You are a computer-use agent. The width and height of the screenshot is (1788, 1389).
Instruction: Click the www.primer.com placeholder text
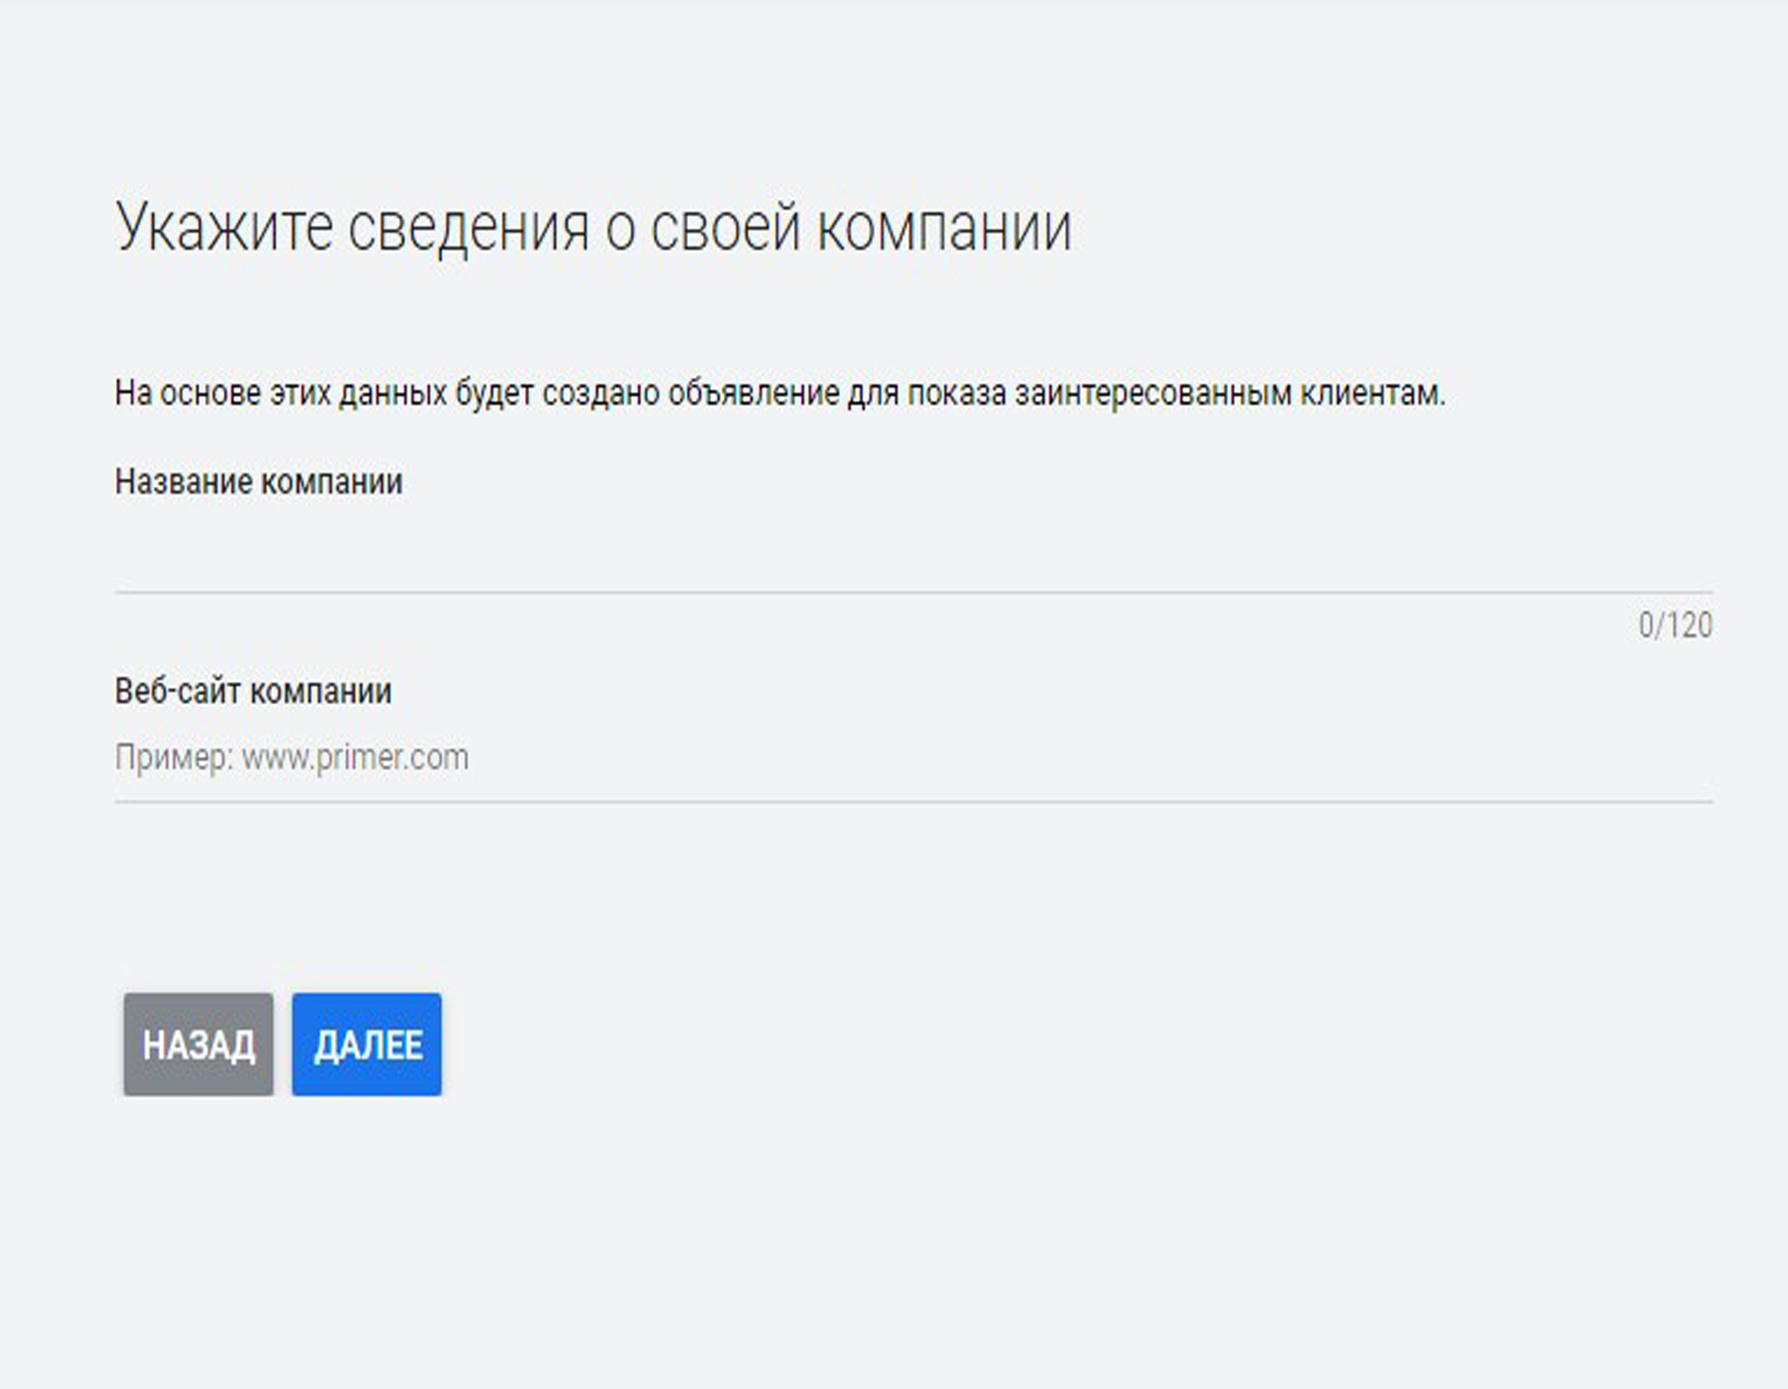(x=355, y=758)
